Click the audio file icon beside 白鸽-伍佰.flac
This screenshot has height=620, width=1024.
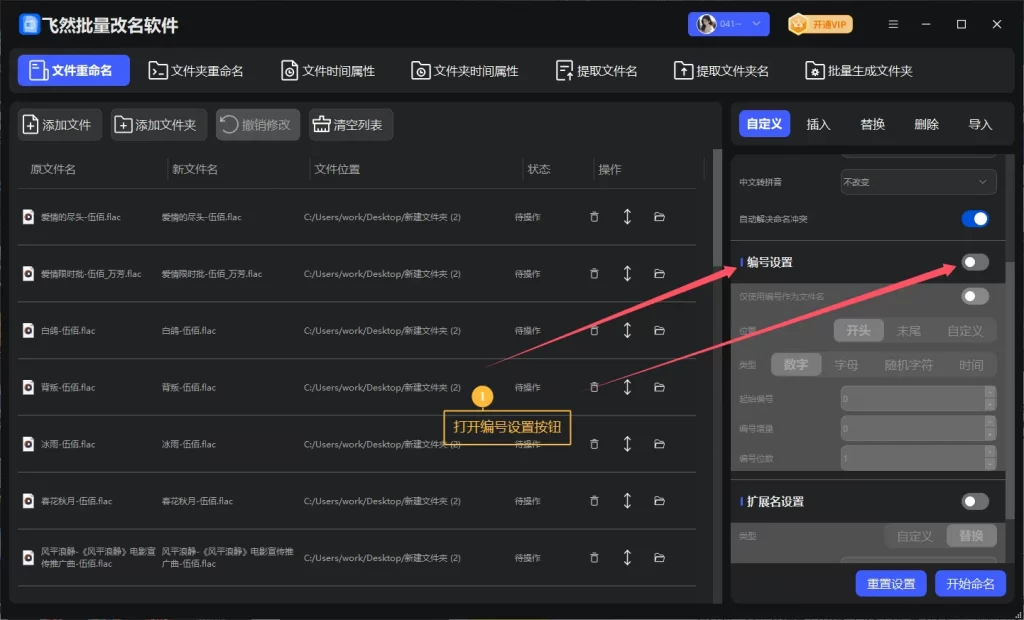point(28,331)
